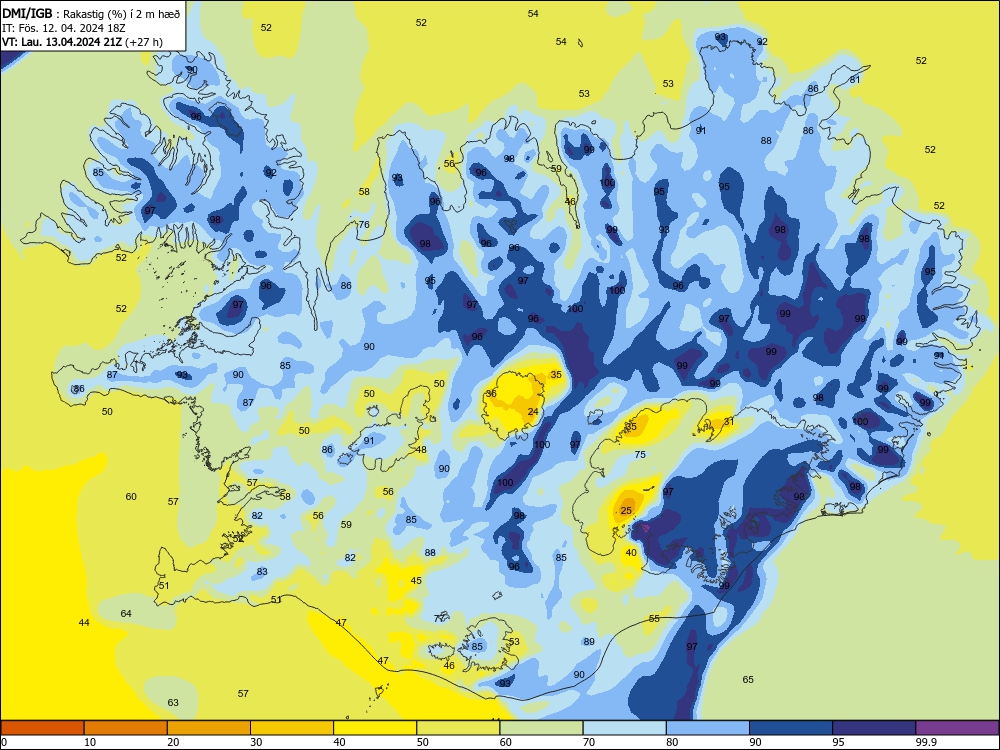Image resolution: width=1000 pixels, height=750 pixels.
Task: Click the light blue 70–80 legend swatch
Action: click(624, 728)
